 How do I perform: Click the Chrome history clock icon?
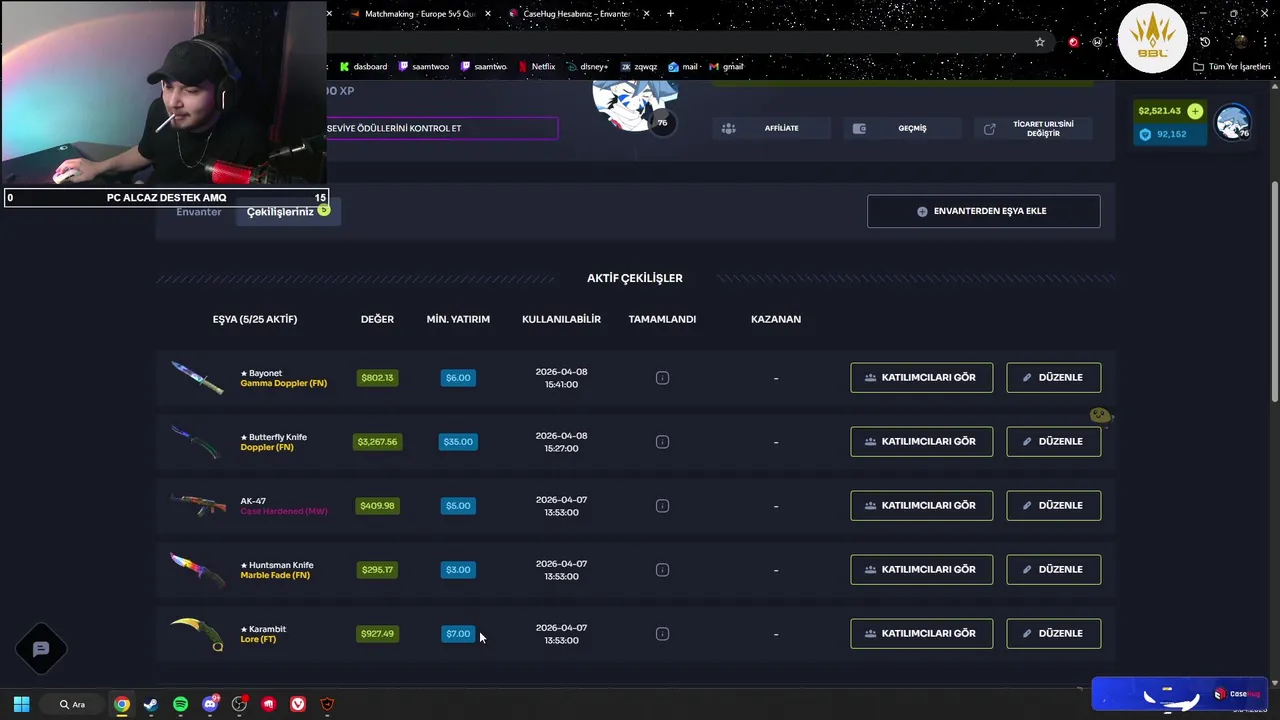pyautogui.click(x=1205, y=42)
